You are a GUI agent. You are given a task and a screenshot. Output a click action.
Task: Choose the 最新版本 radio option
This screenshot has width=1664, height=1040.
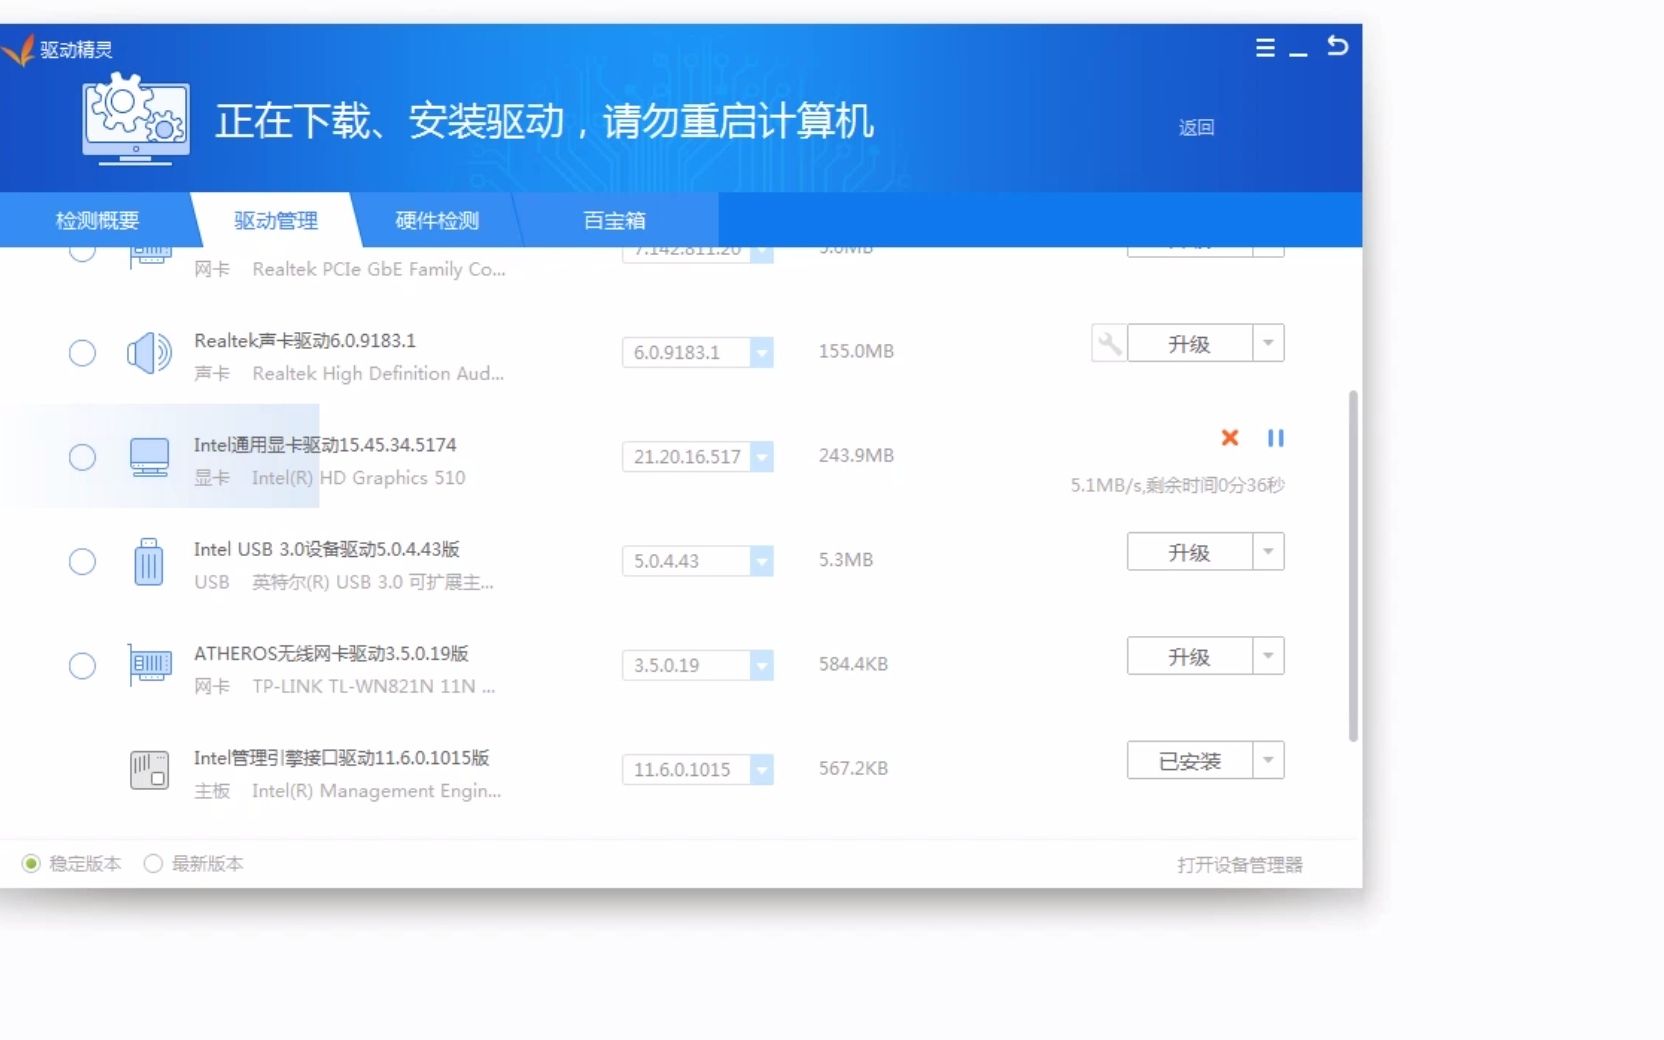(x=152, y=863)
